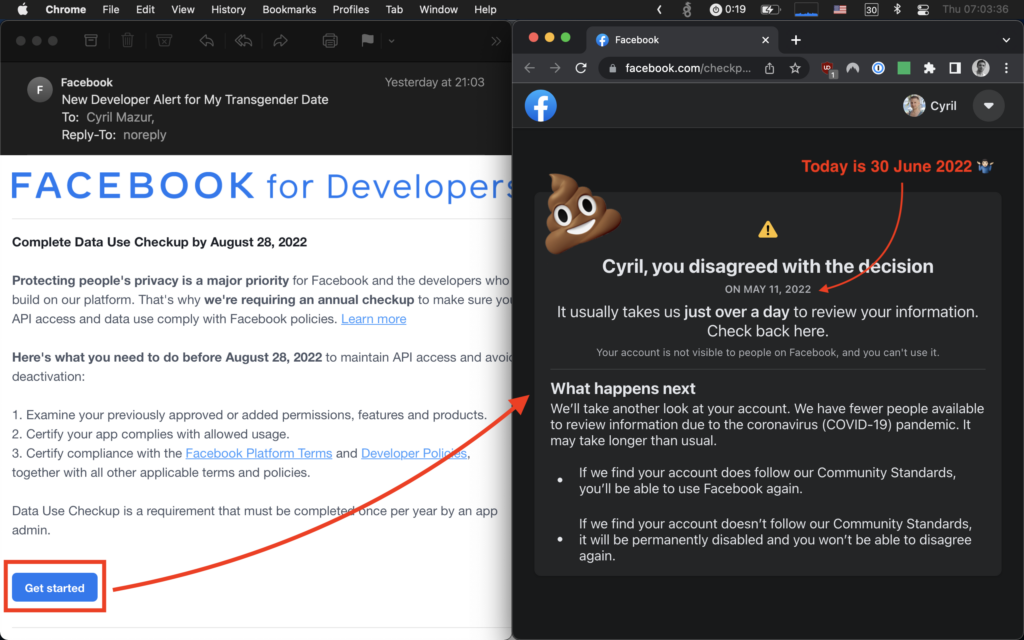Viewport: 1024px width, 640px height.
Task: Click the Facebook sender avatar in Mail
Action: pyautogui.click(x=40, y=90)
